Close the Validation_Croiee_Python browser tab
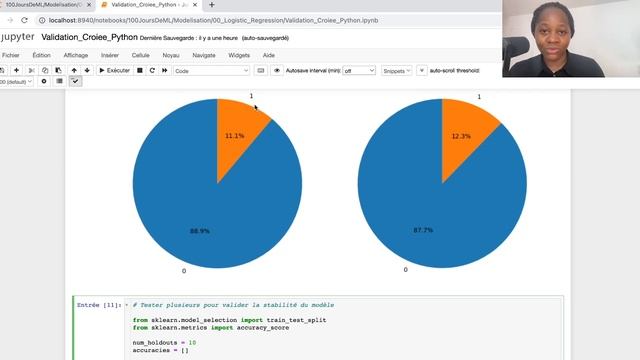 (x=195, y=5)
